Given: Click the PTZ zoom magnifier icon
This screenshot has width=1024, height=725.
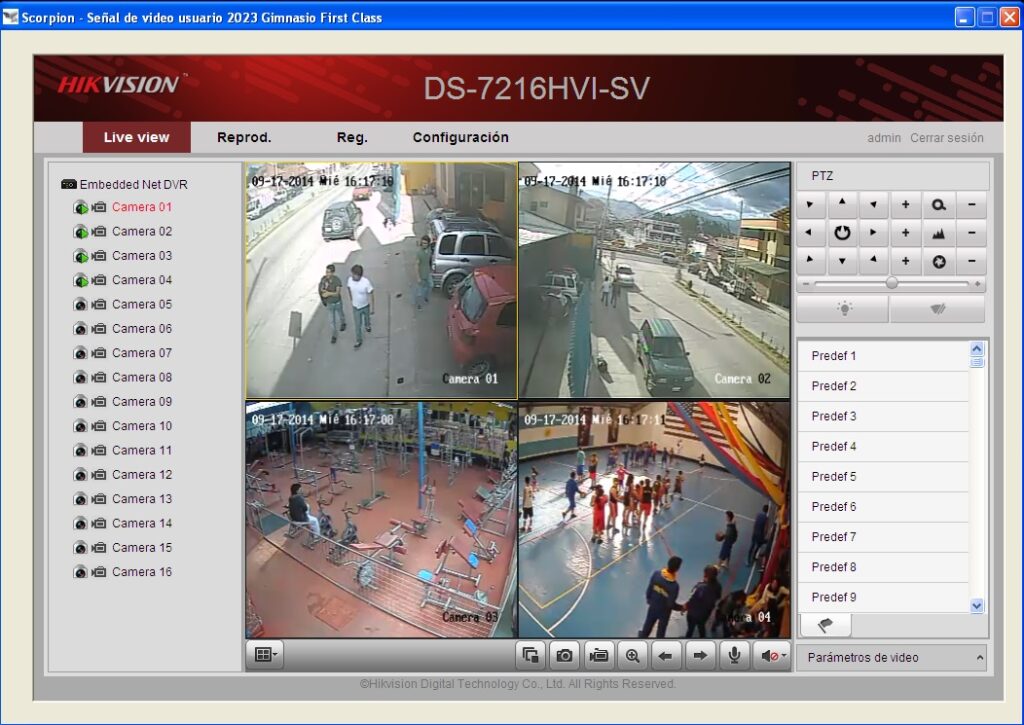Looking at the screenshot, I should [938, 205].
